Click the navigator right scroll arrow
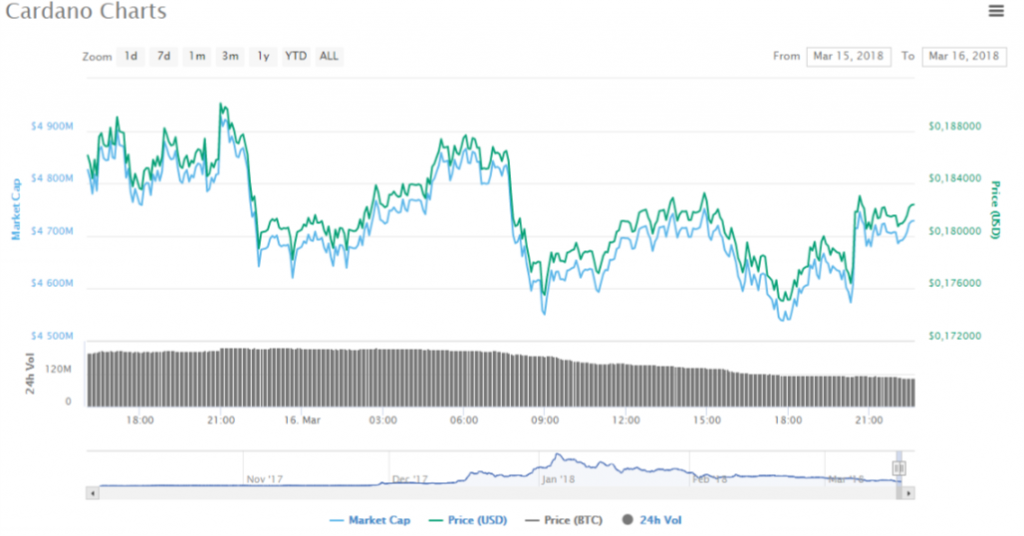 (x=908, y=494)
